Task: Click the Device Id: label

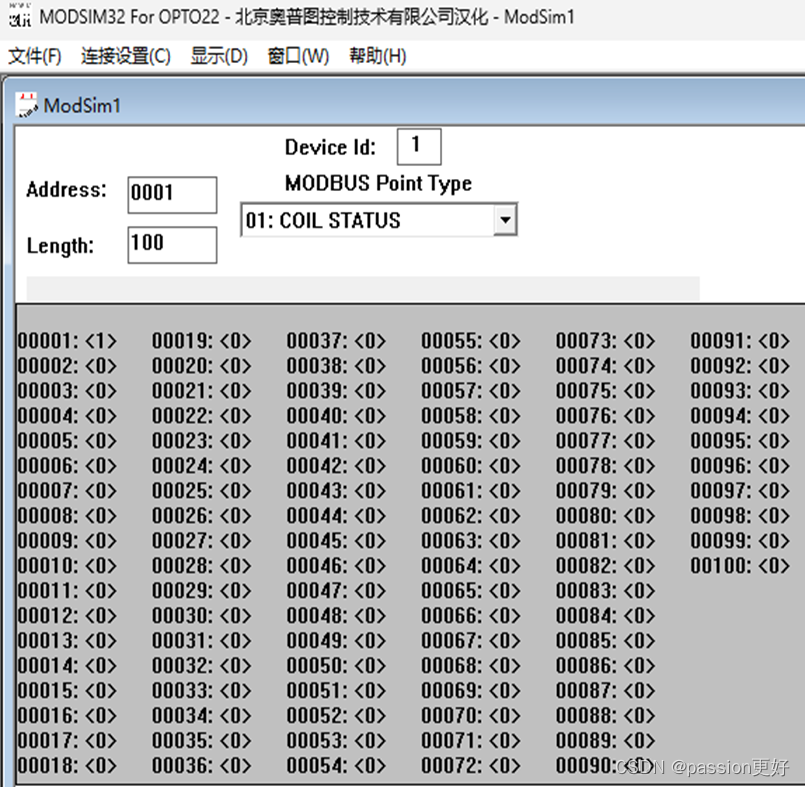Action: tap(330, 147)
